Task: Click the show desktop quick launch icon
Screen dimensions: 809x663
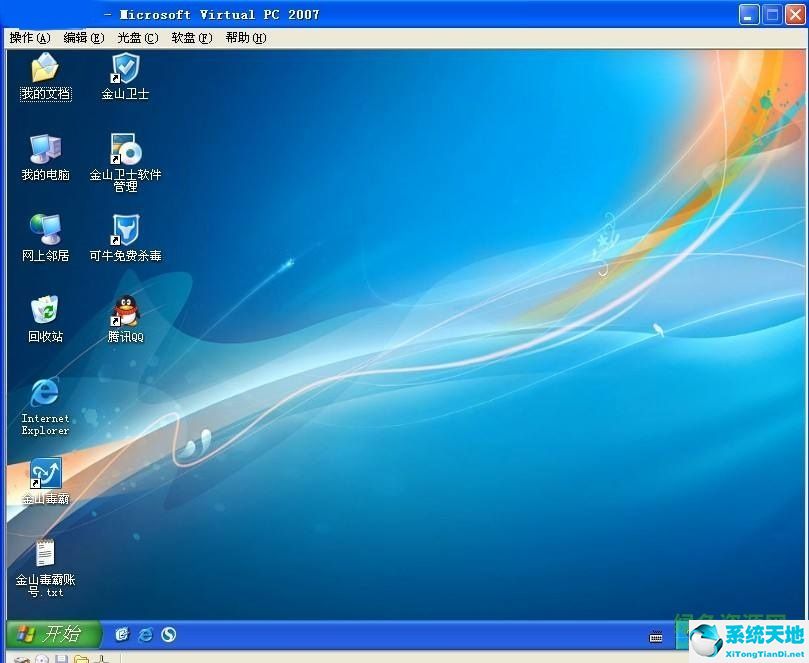Action: pos(122,634)
